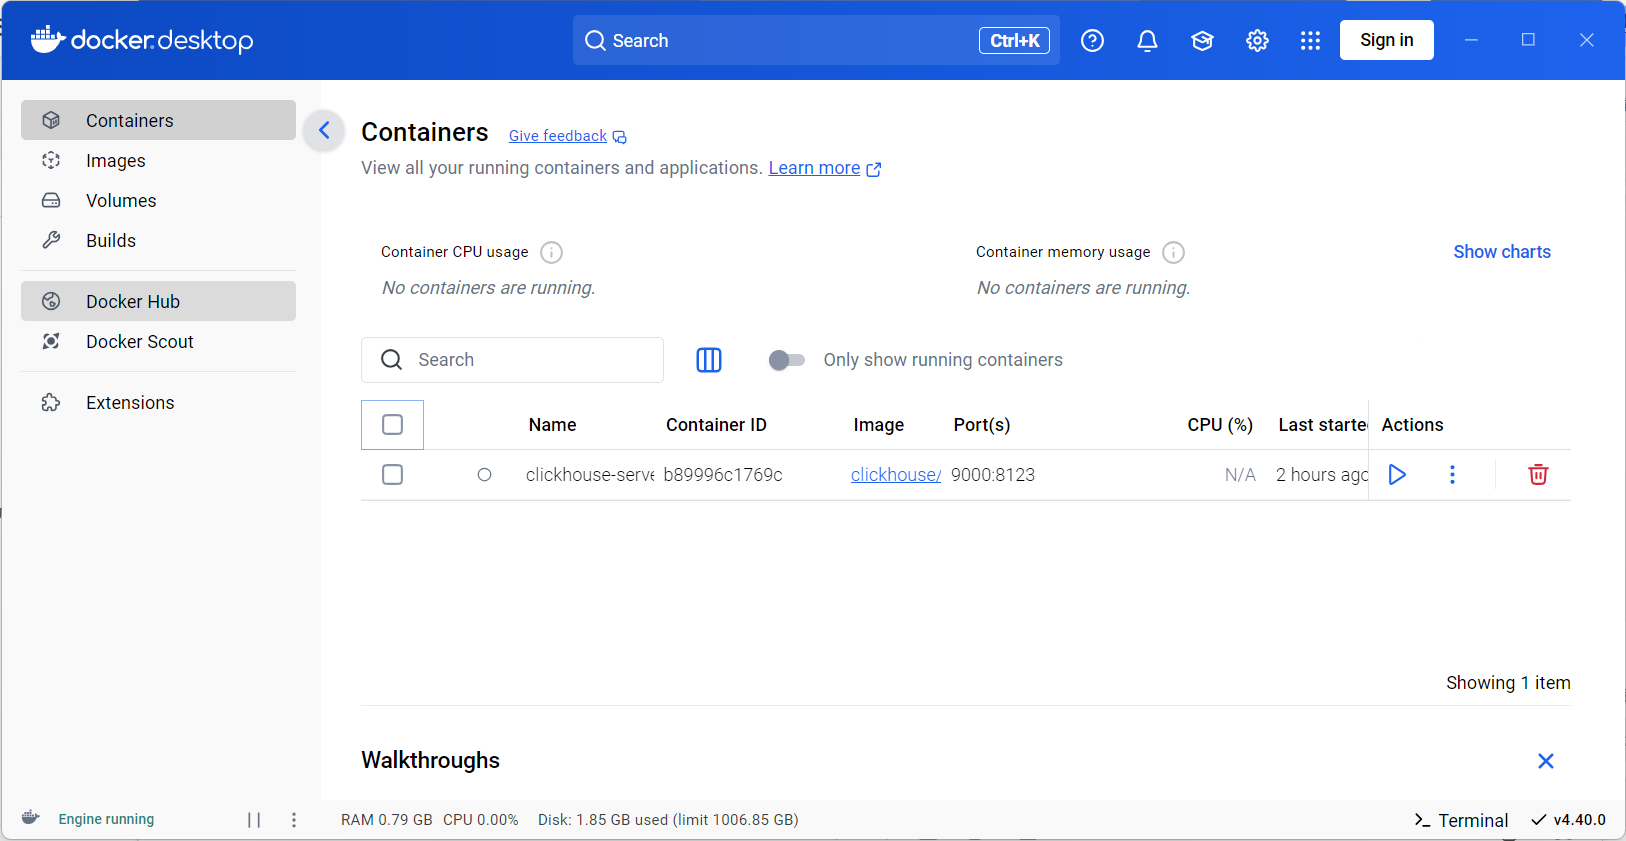Open the clickhouse-server row's three-dot menu
Image resolution: width=1626 pixels, height=841 pixels.
[x=1452, y=474]
